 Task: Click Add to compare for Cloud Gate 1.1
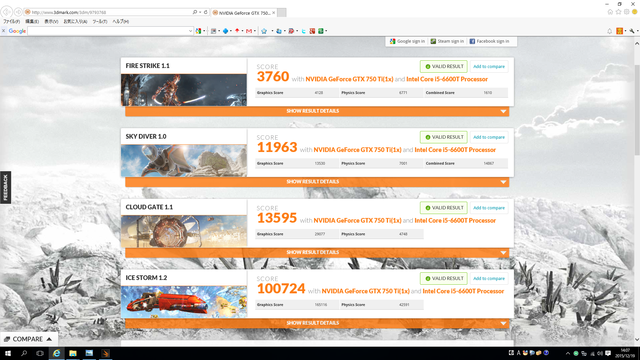click(489, 208)
